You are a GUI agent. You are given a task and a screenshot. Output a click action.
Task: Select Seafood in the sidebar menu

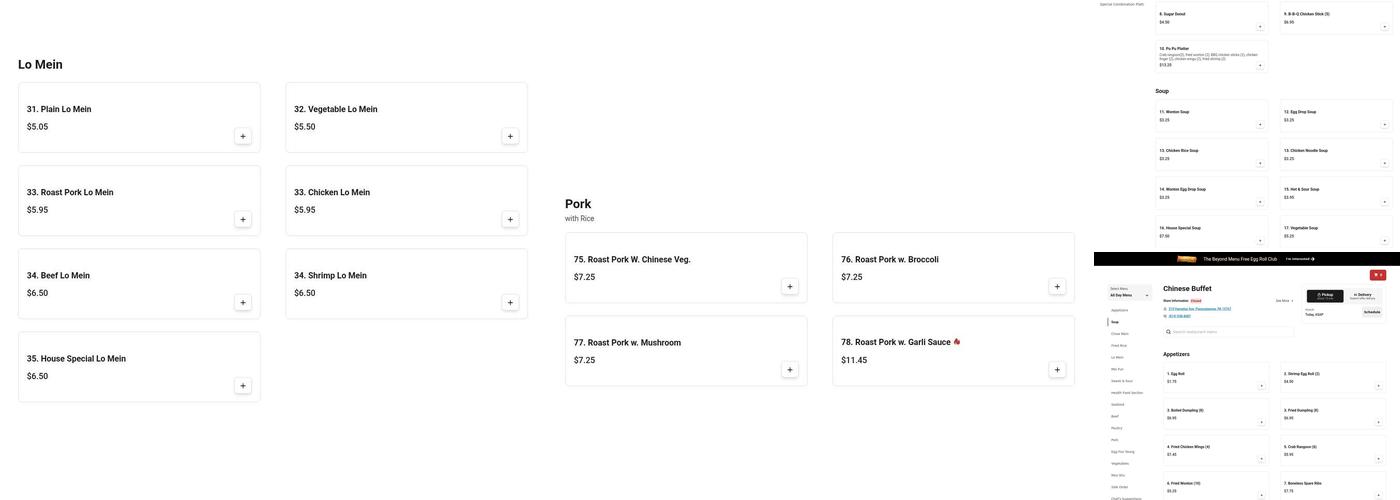1117,404
